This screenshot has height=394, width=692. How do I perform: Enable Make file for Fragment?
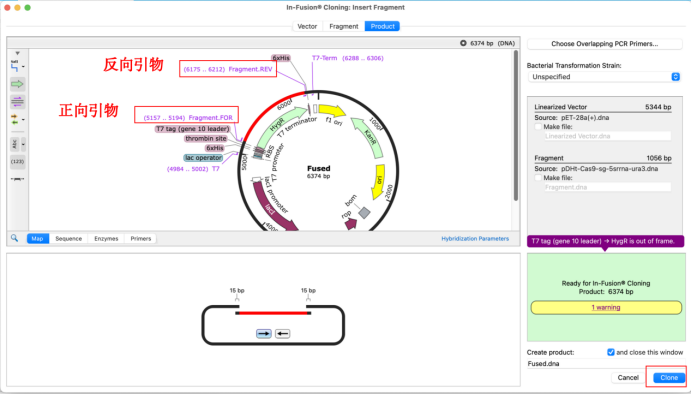[538, 178]
